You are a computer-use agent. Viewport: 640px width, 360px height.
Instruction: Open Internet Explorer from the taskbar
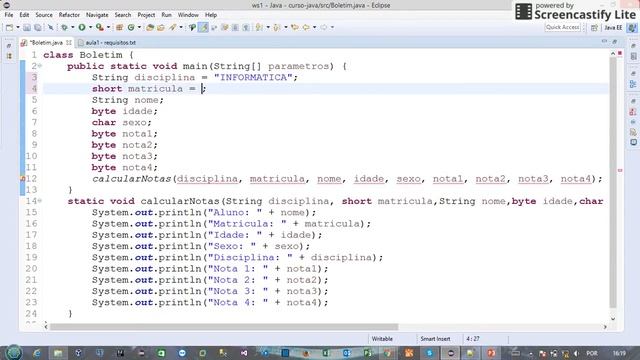(37, 353)
